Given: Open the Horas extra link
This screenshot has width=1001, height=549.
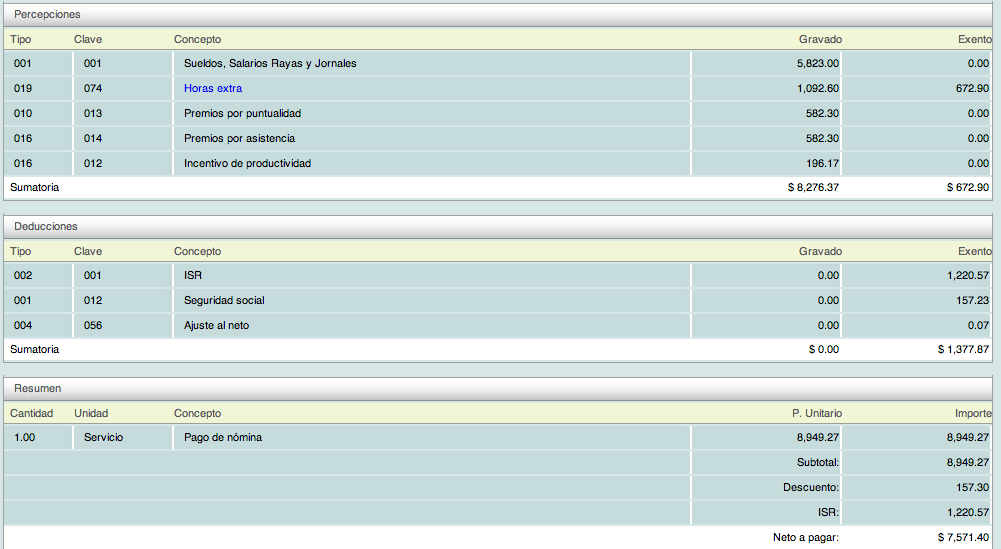Looking at the screenshot, I should click(x=212, y=88).
